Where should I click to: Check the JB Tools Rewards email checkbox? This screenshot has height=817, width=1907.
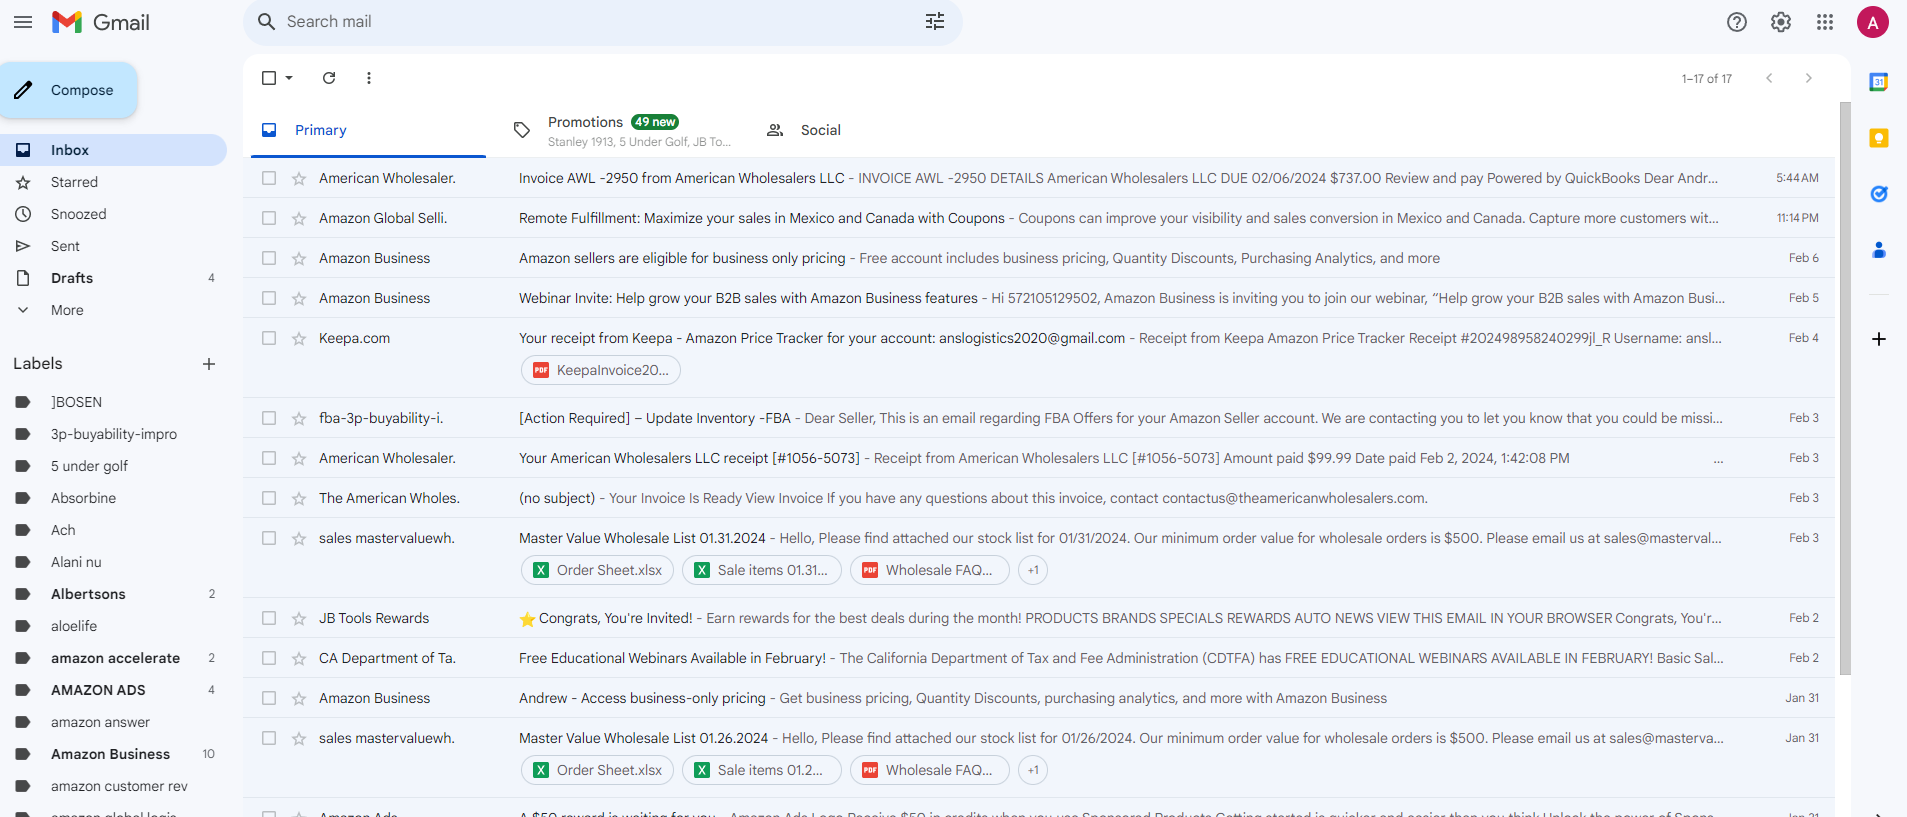(269, 618)
